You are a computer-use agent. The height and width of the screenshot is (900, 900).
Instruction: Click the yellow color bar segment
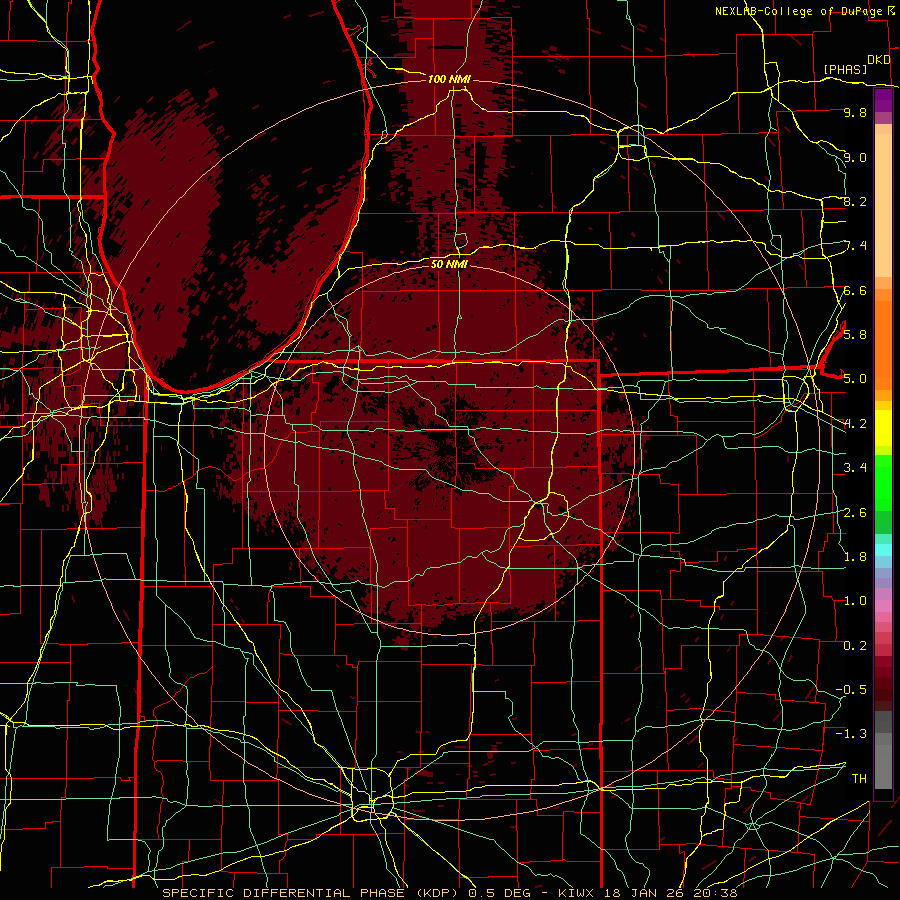[883, 428]
